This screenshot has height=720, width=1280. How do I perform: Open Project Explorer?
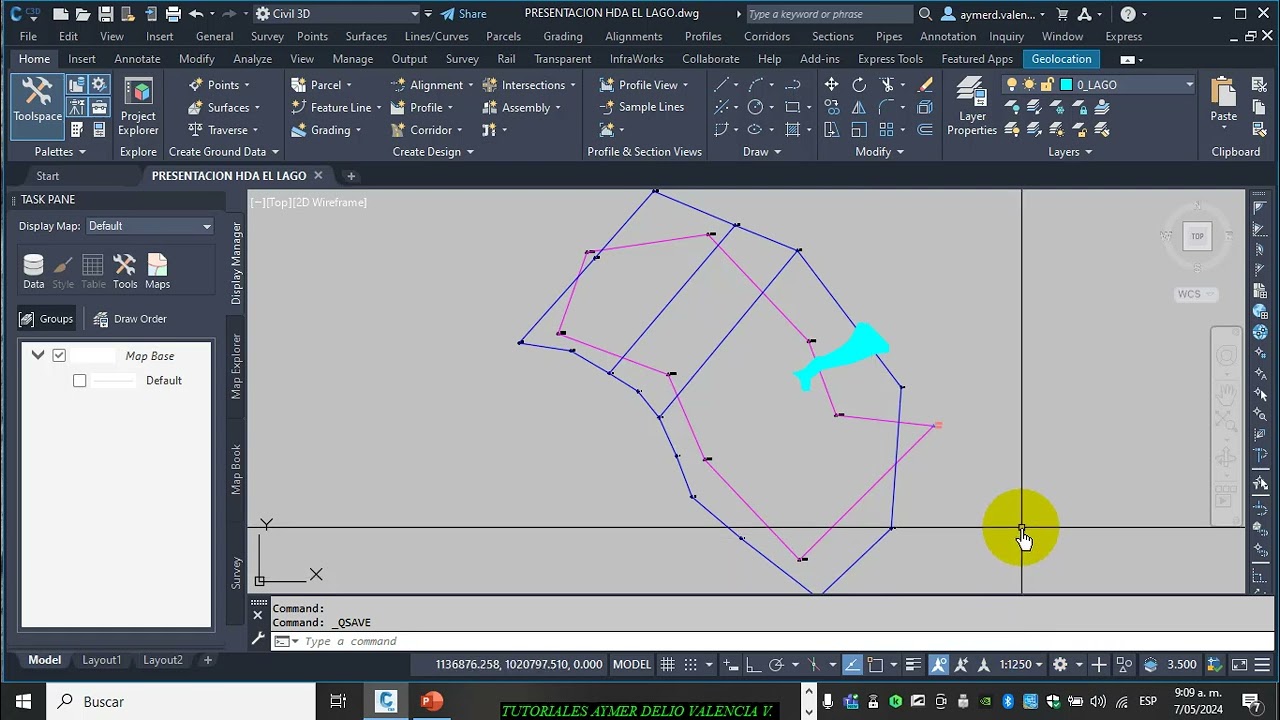click(x=138, y=107)
